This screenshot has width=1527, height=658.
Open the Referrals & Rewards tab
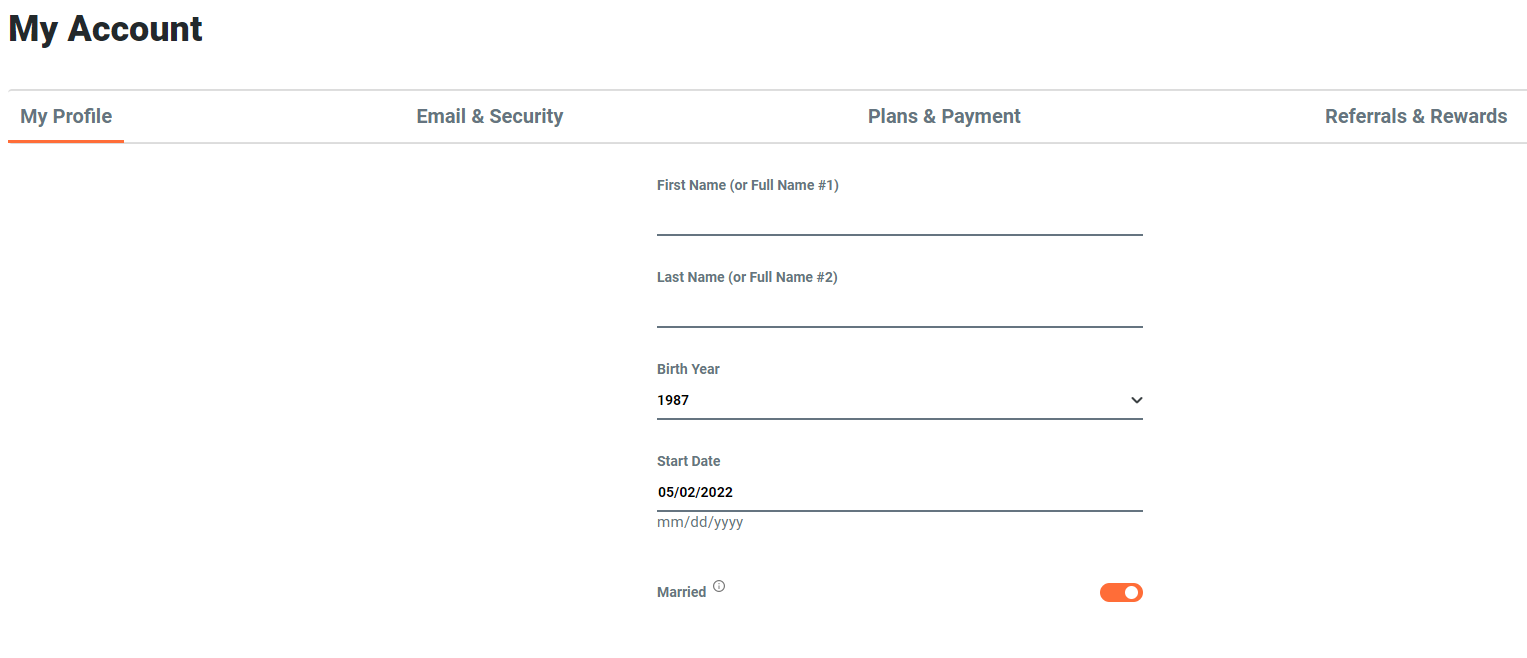pos(1415,116)
